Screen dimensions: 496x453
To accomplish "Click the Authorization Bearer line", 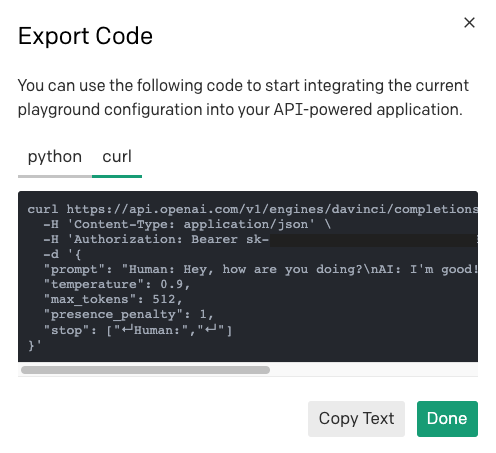I will [260, 239].
